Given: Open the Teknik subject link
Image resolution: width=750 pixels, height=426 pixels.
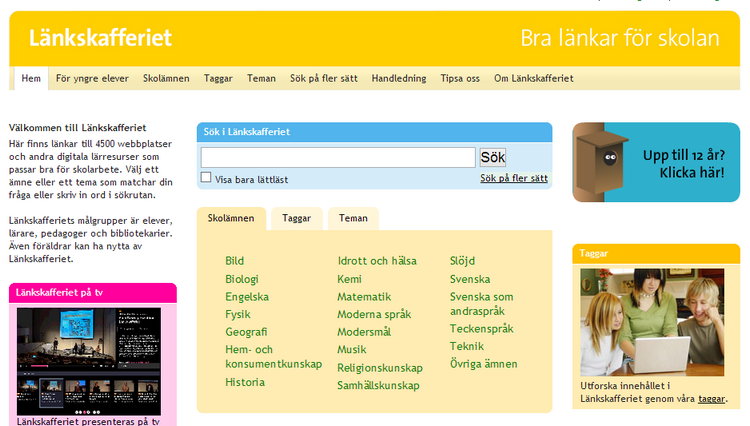Looking at the screenshot, I should click(x=467, y=347).
